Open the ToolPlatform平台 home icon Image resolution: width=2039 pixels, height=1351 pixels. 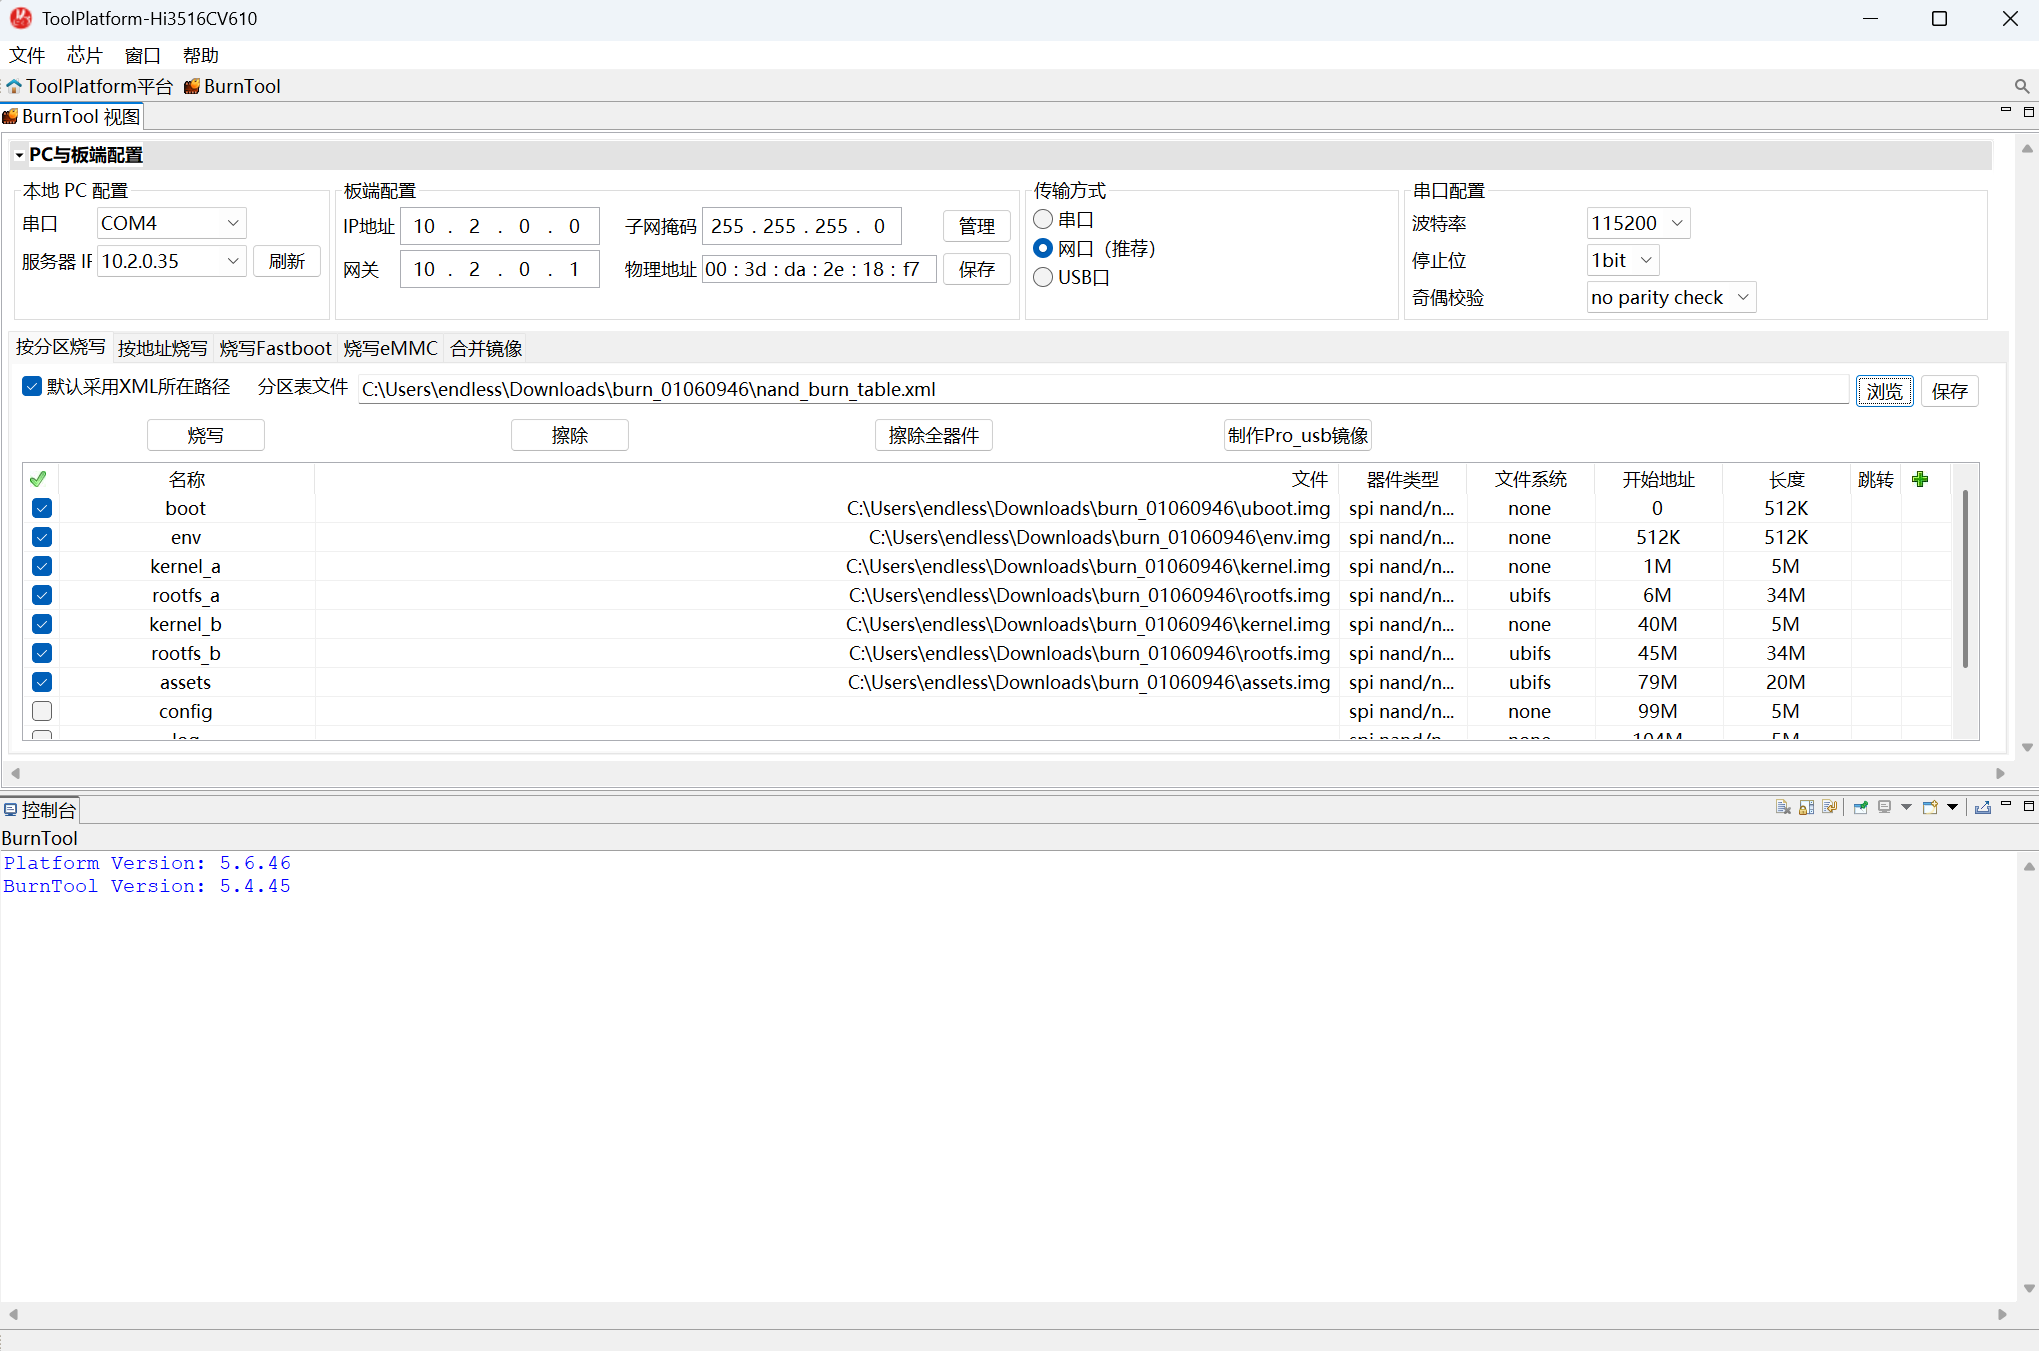click(14, 86)
